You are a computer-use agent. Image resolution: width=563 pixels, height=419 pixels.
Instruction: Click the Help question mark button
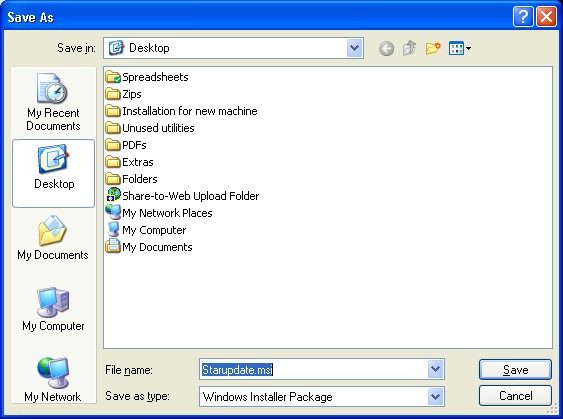(523, 17)
